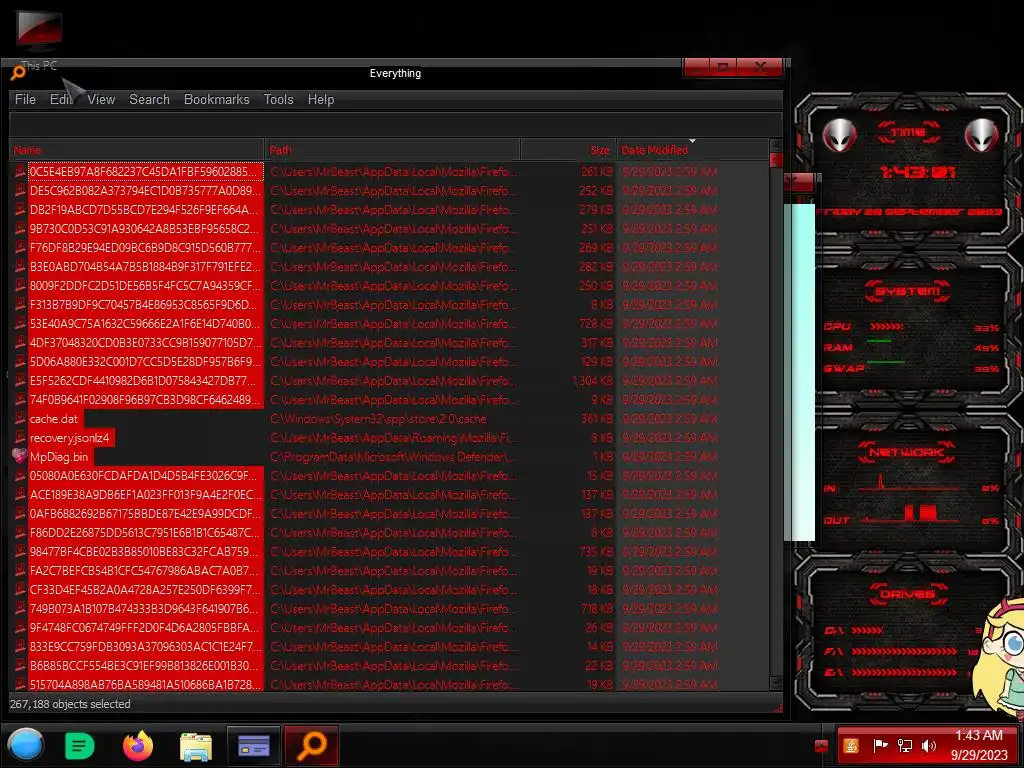Image resolution: width=1024 pixels, height=768 pixels.
Task: Launch Firefox from the taskbar
Action: tap(138, 745)
